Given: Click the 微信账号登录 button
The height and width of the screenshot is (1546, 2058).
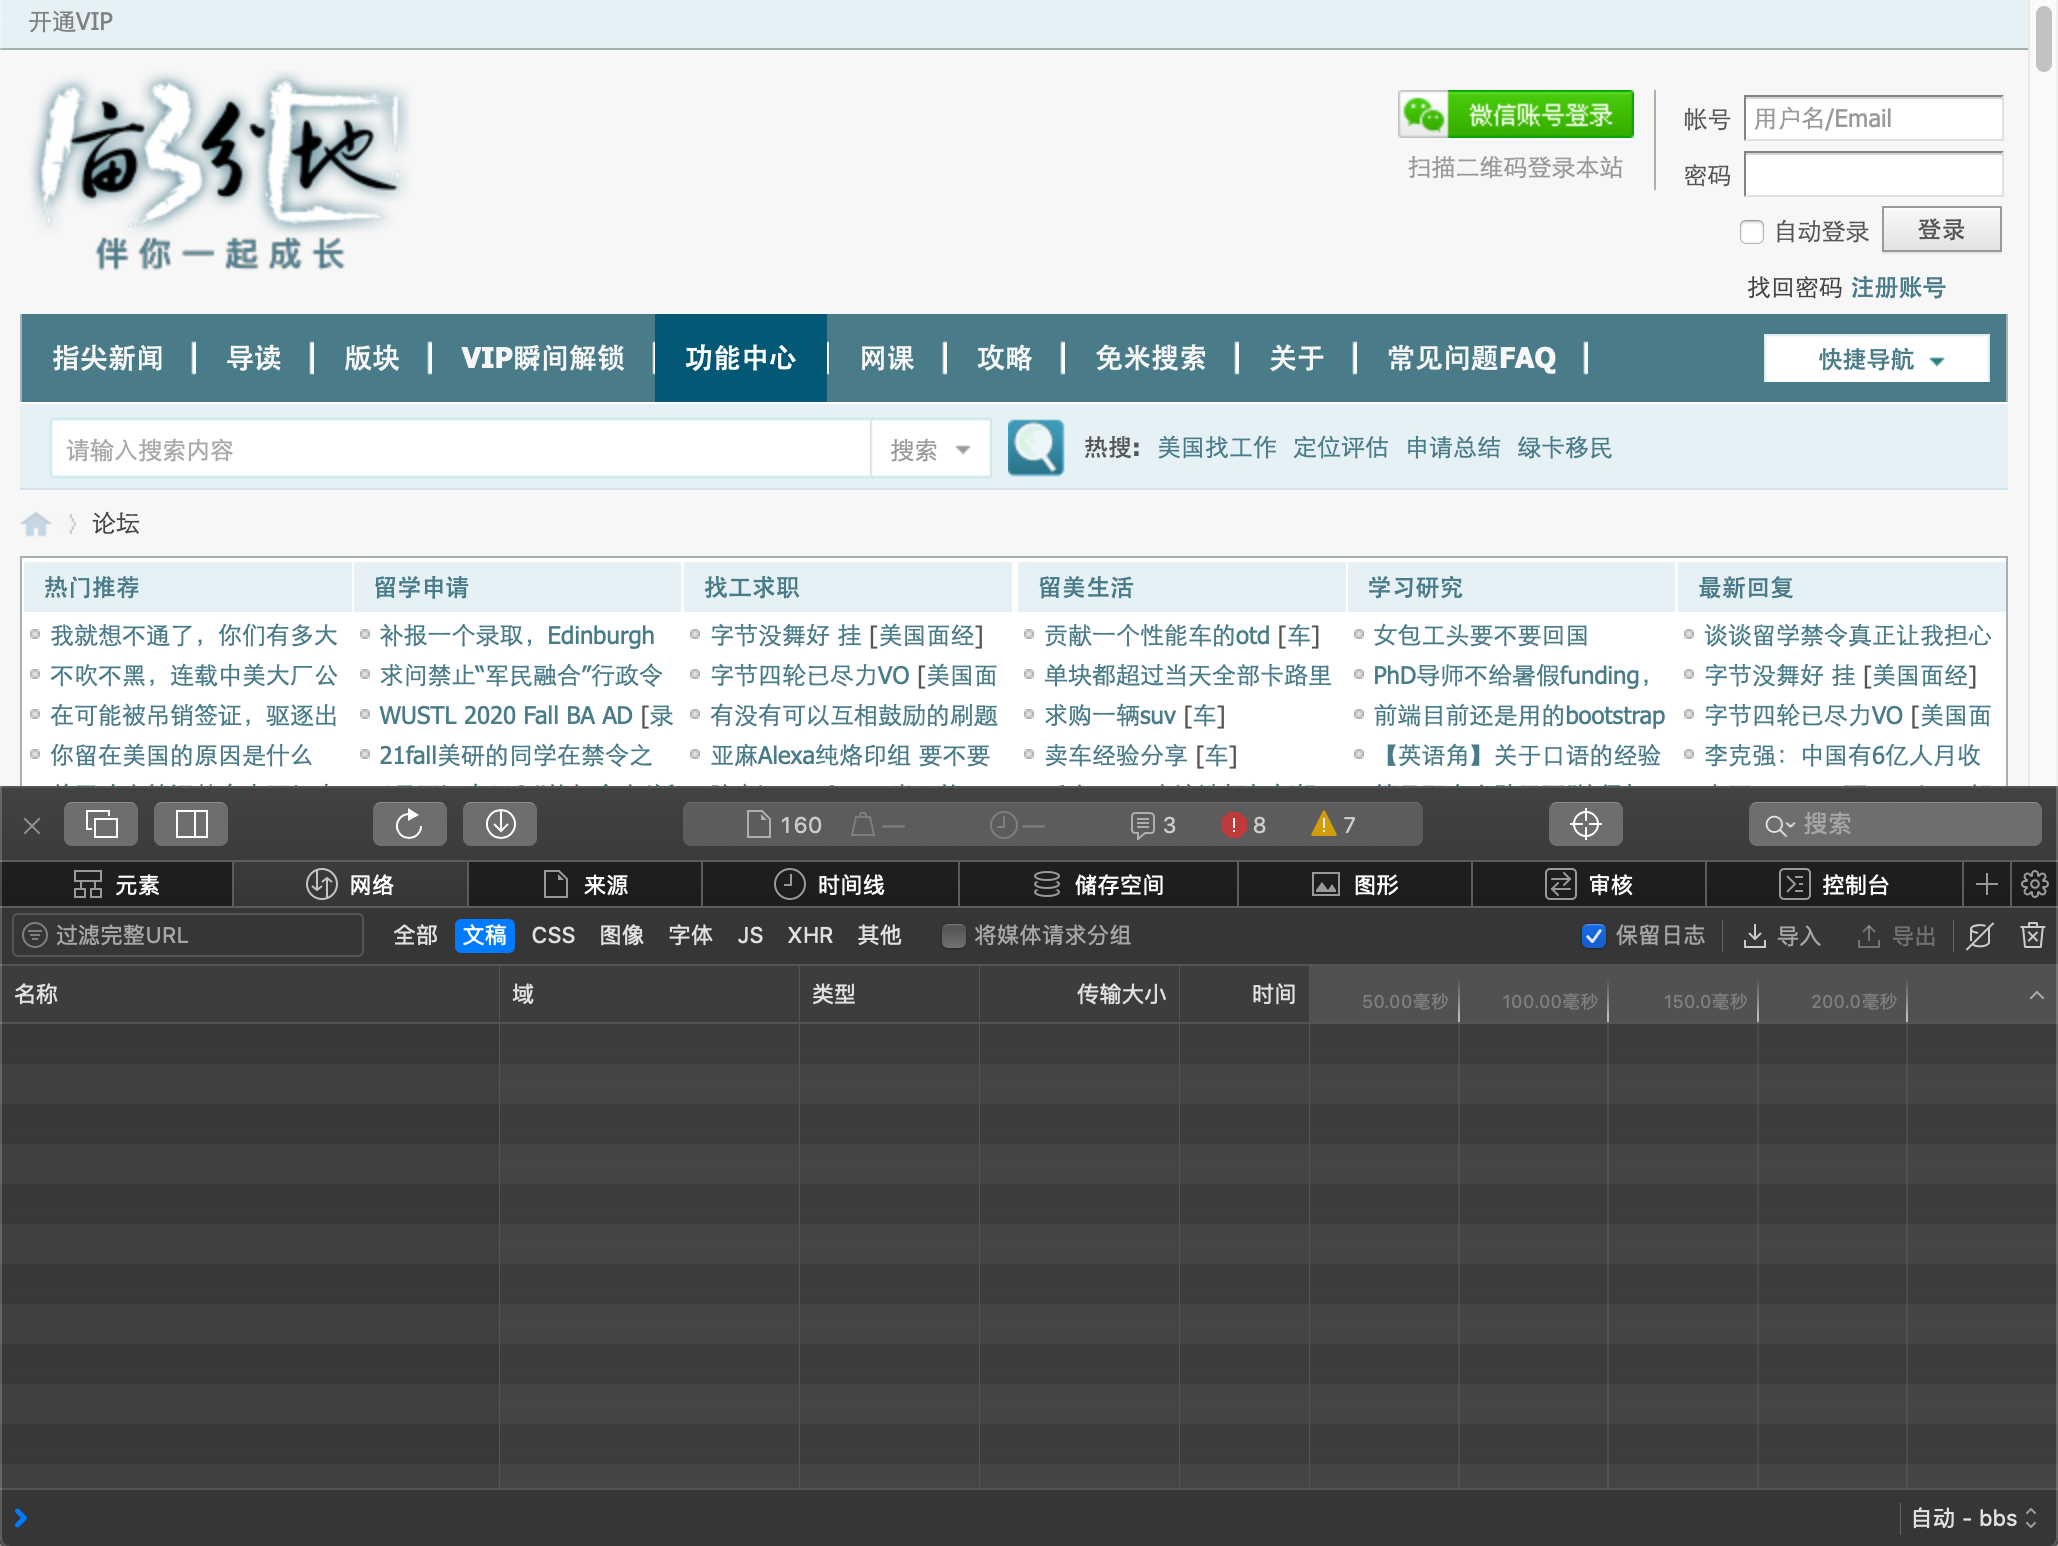Looking at the screenshot, I should pos(1516,115).
